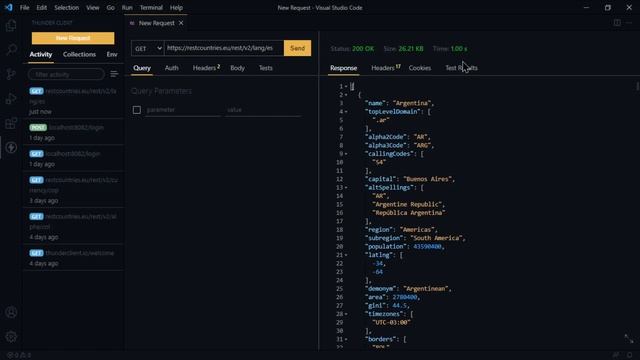
Task: Switch to the Collections tab
Action: pos(79,55)
